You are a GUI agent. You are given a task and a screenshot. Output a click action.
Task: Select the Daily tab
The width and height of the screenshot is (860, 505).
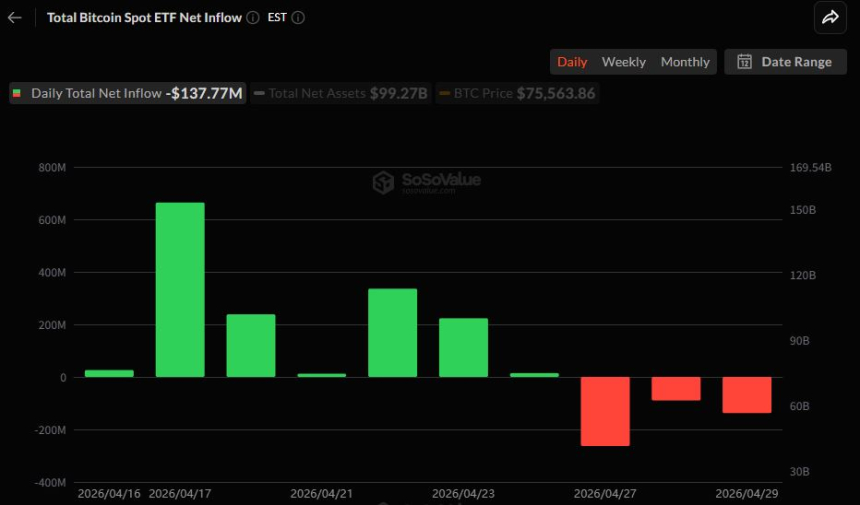point(572,62)
